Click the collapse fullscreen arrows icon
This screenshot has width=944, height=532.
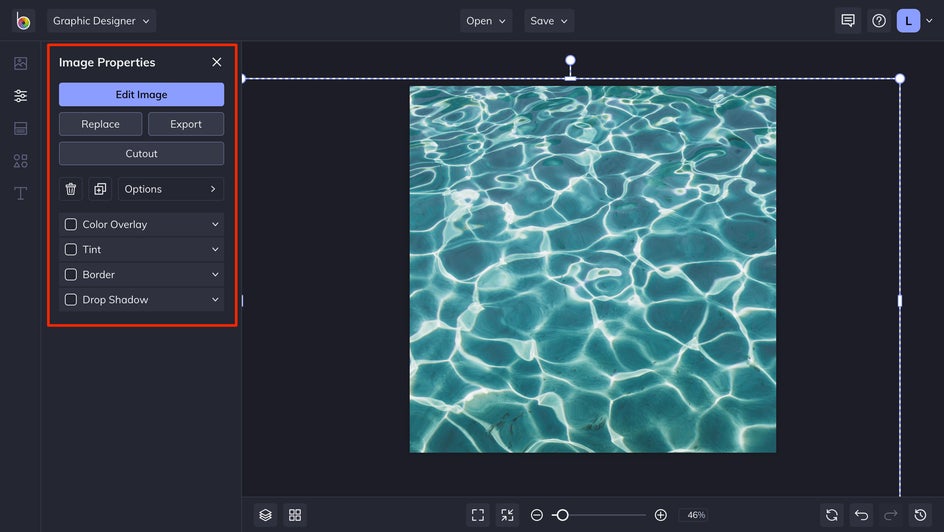pos(508,515)
